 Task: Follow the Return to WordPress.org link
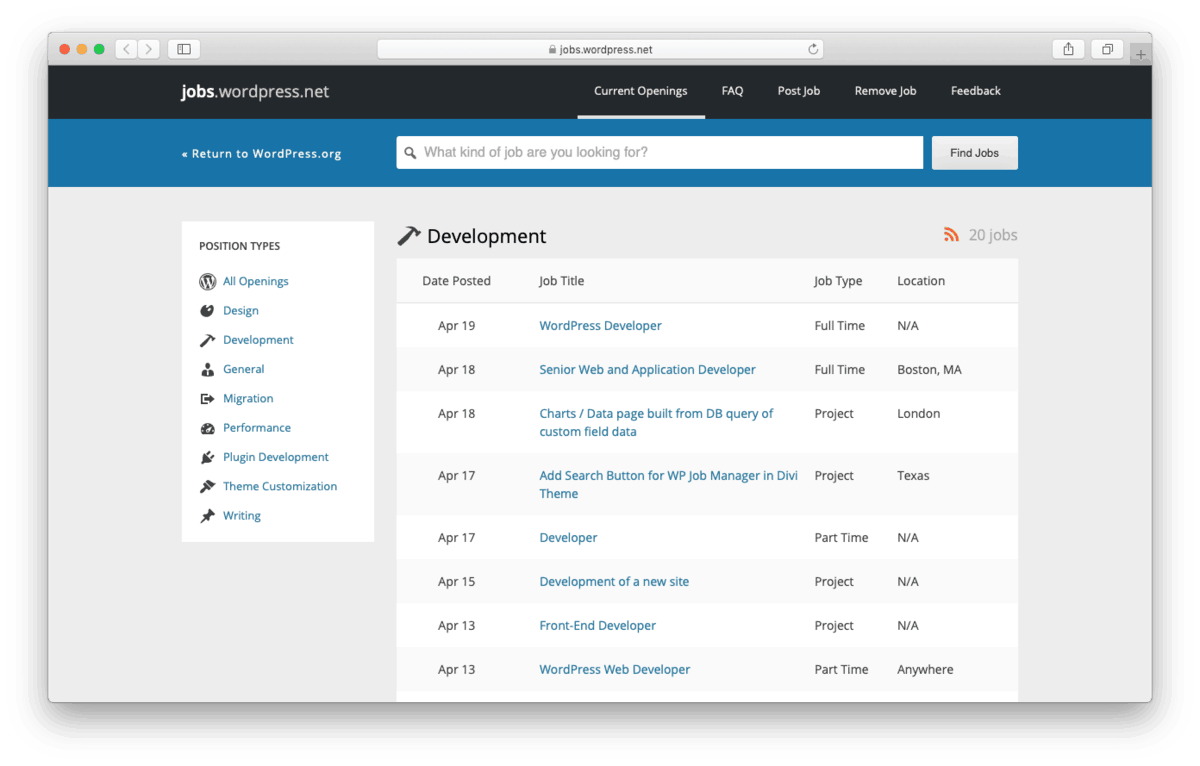[x=262, y=154]
